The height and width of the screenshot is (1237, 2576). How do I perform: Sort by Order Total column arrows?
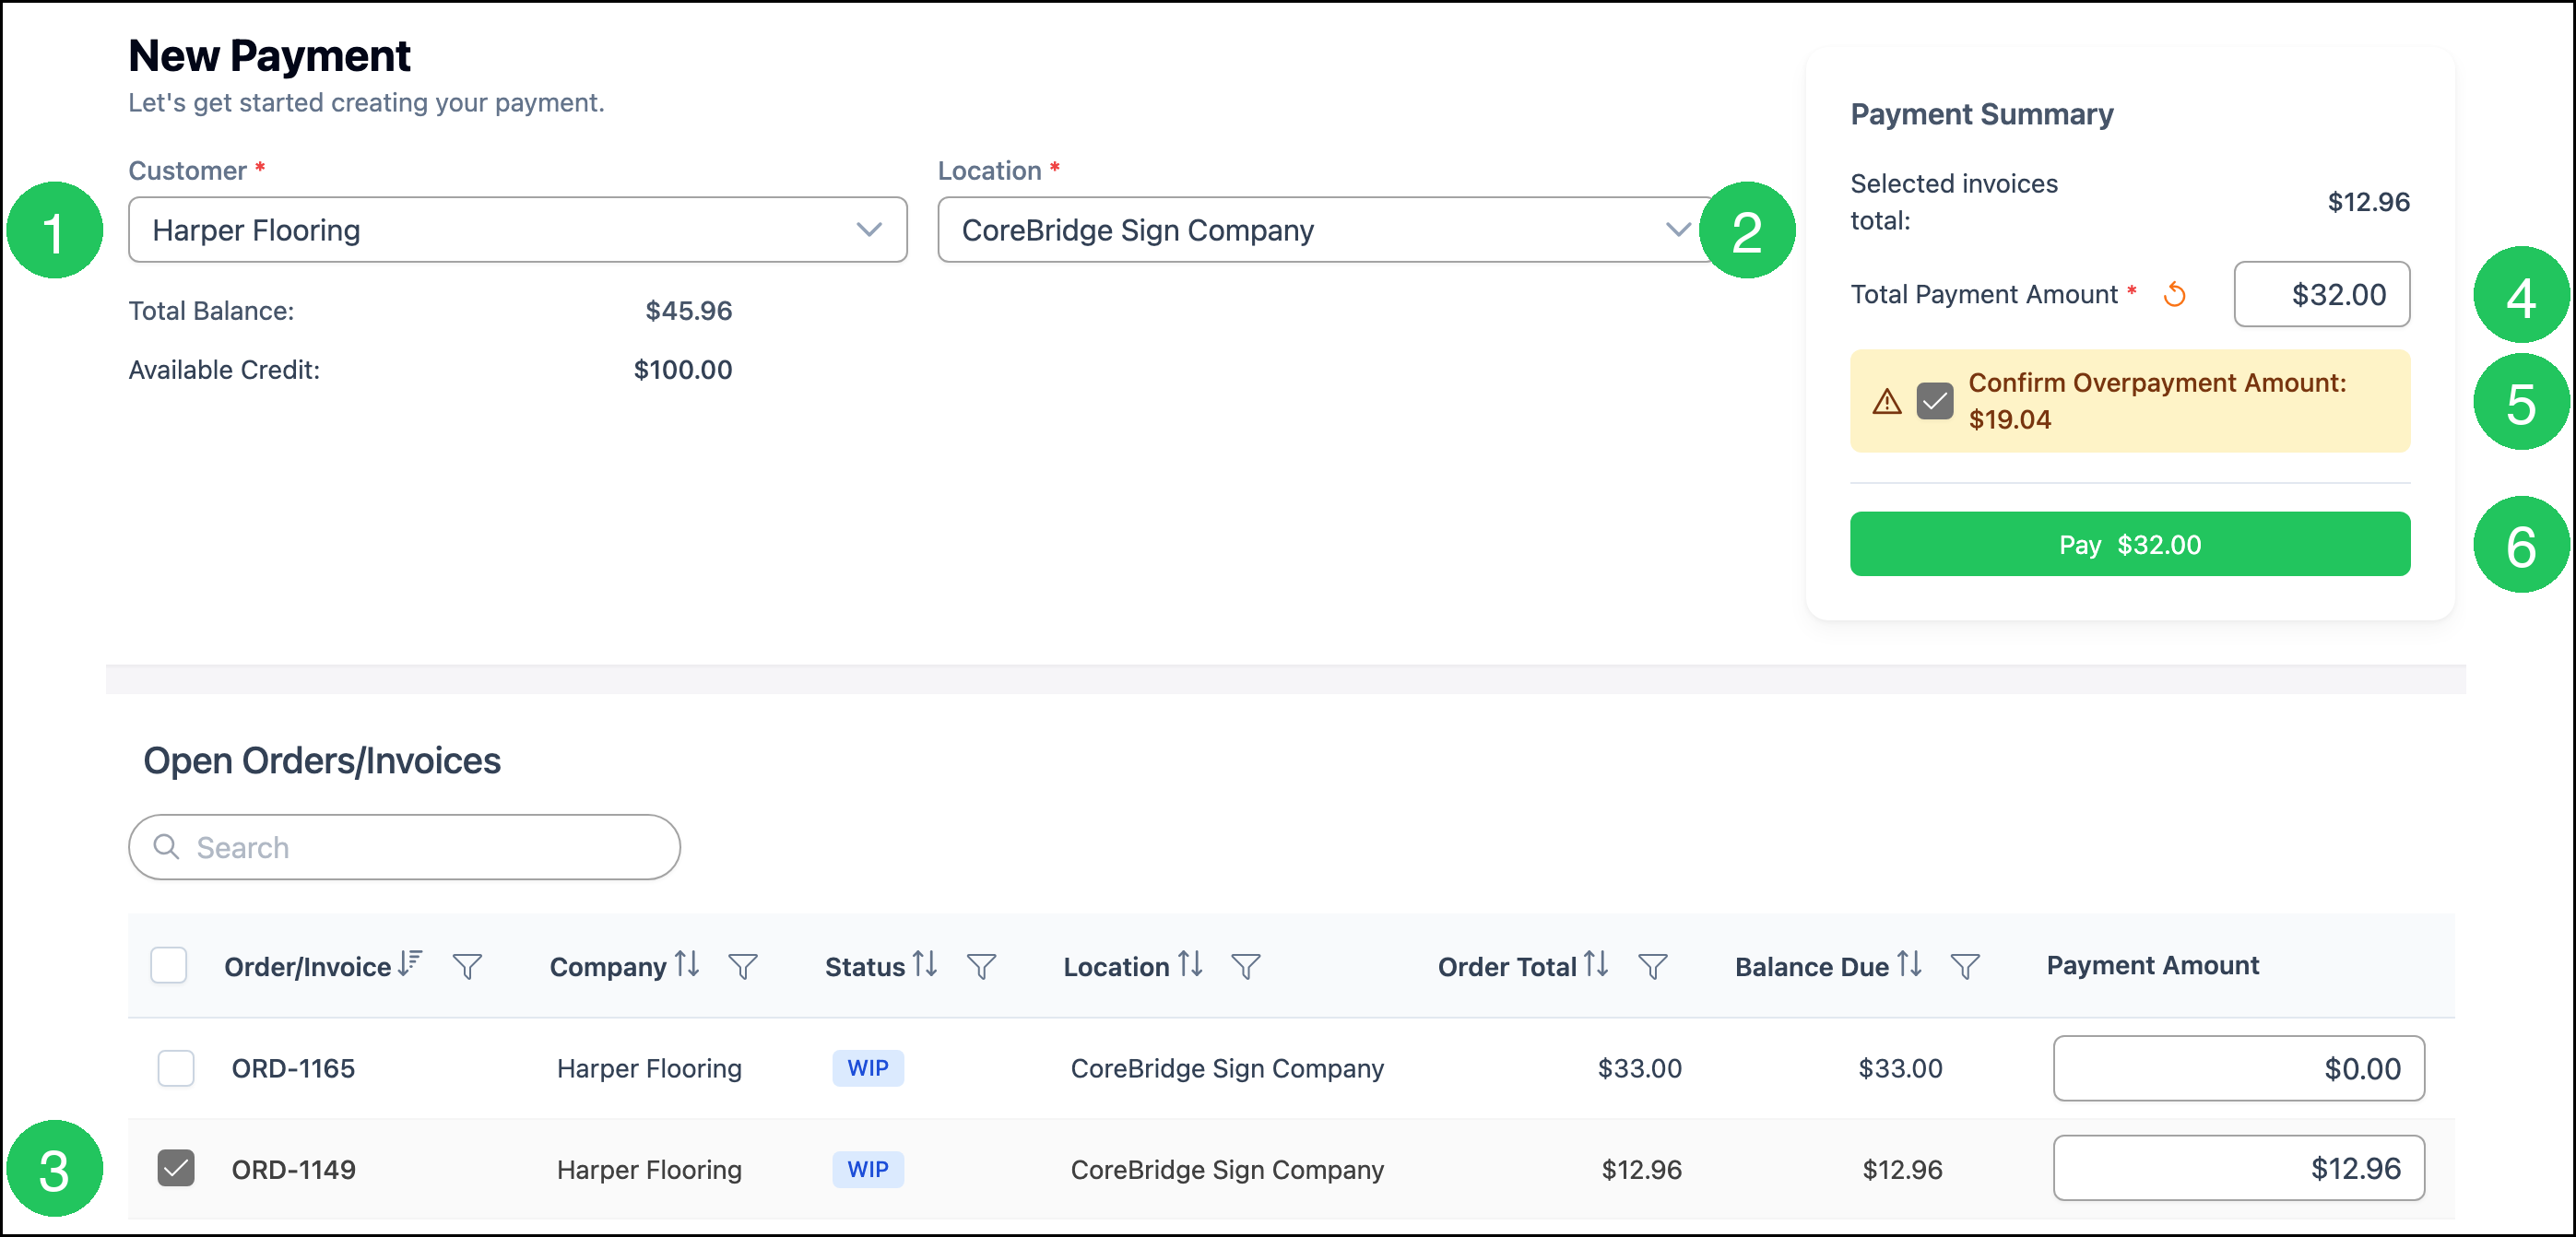pyautogui.click(x=1596, y=964)
